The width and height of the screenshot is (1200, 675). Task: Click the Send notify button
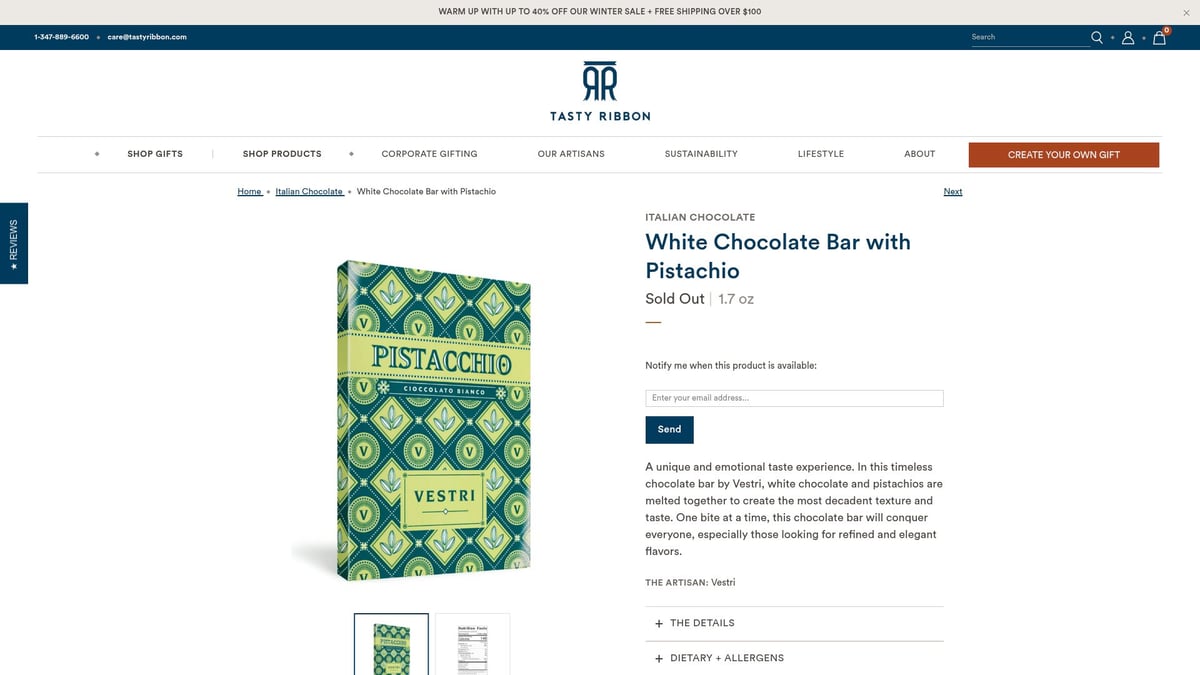click(x=669, y=429)
